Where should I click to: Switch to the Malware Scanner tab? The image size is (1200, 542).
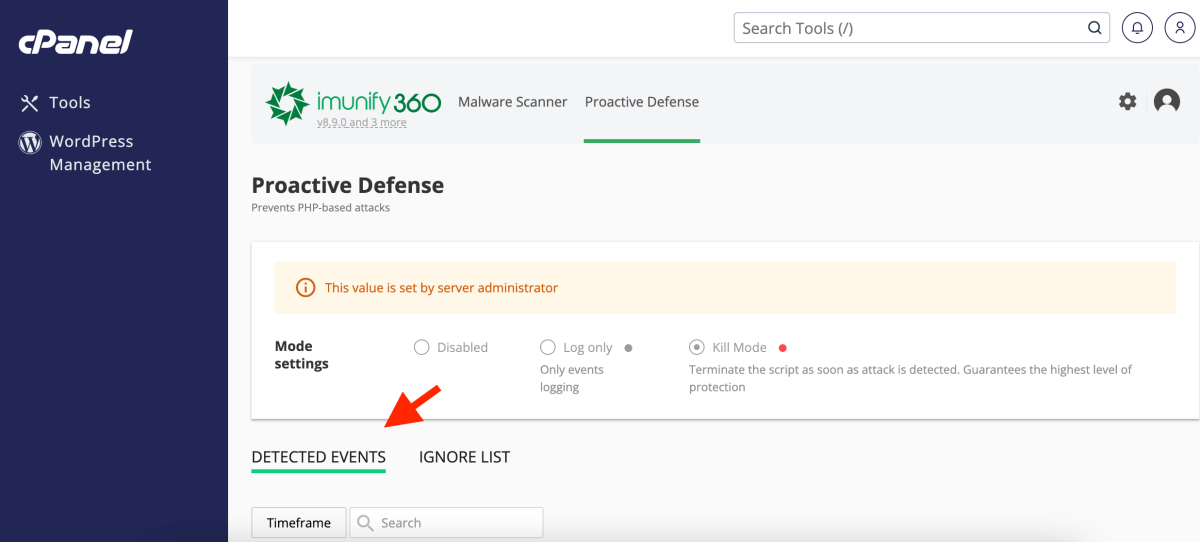[512, 102]
